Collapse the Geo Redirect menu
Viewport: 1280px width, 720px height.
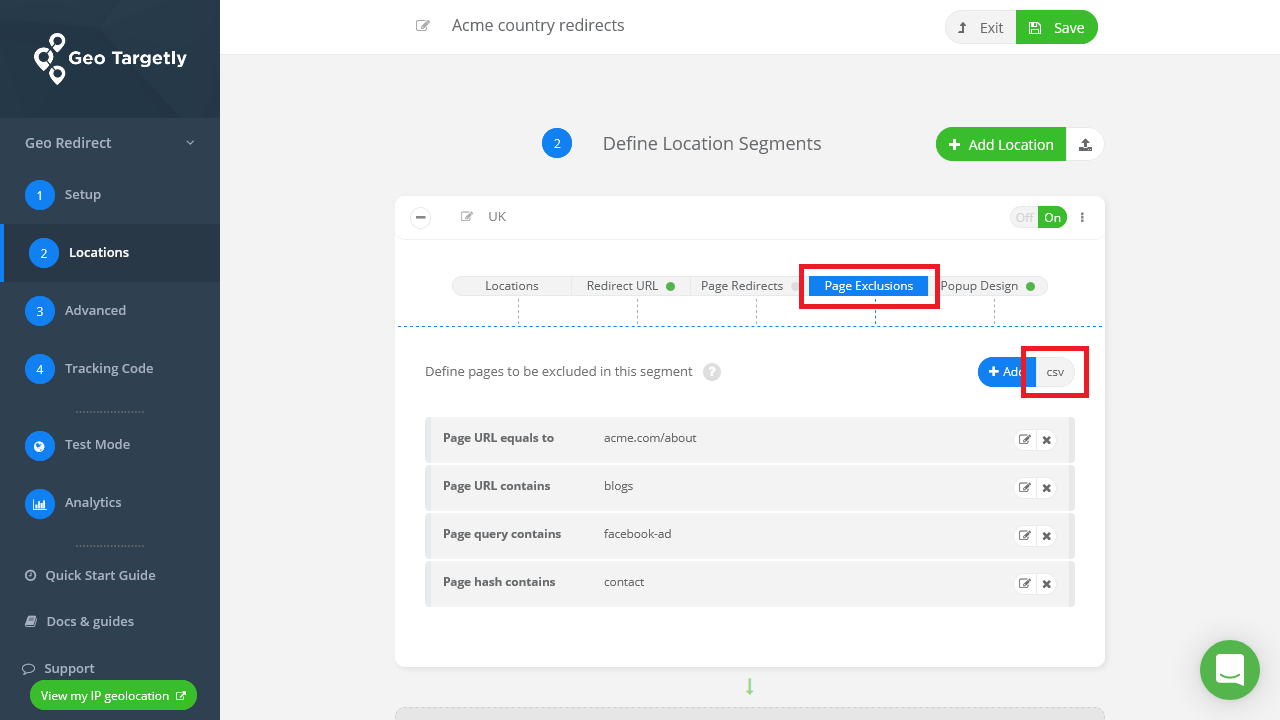point(190,142)
